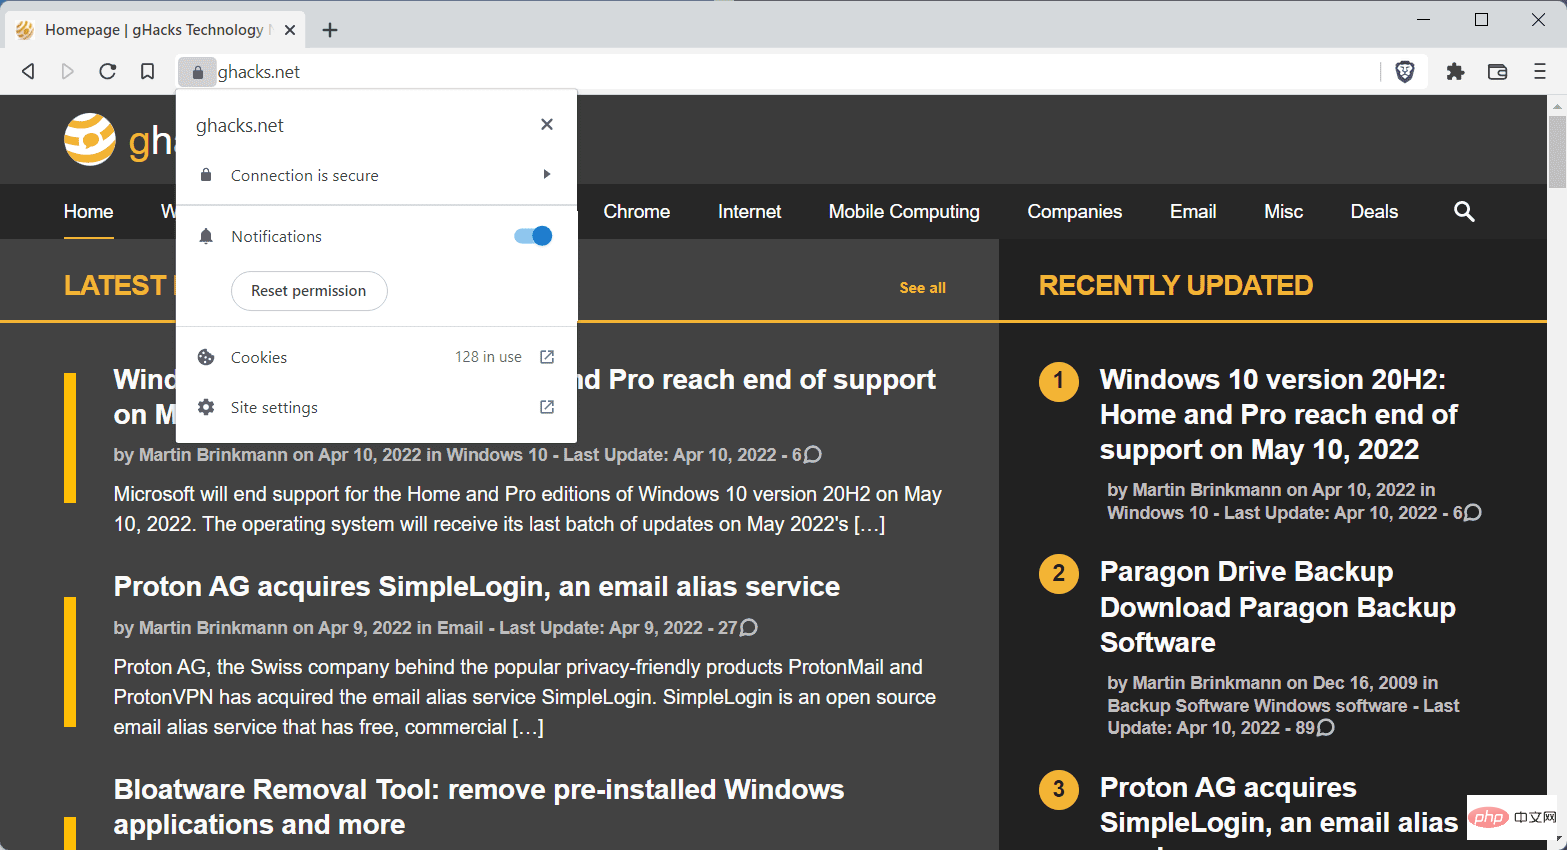Click number 2 badge in Recently Updated
Image resolution: width=1567 pixels, height=850 pixels.
(x=1059, y=574)
